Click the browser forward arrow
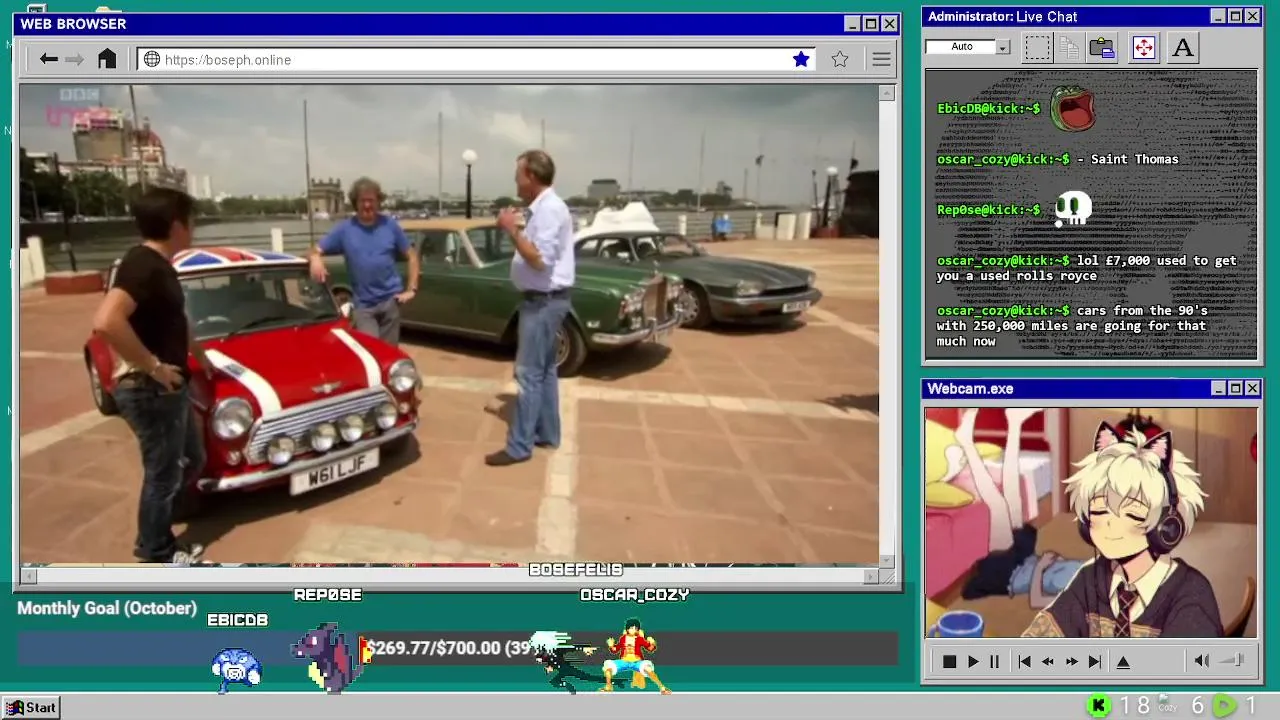The image size is (1280, 720). click(x=75, y=59)
